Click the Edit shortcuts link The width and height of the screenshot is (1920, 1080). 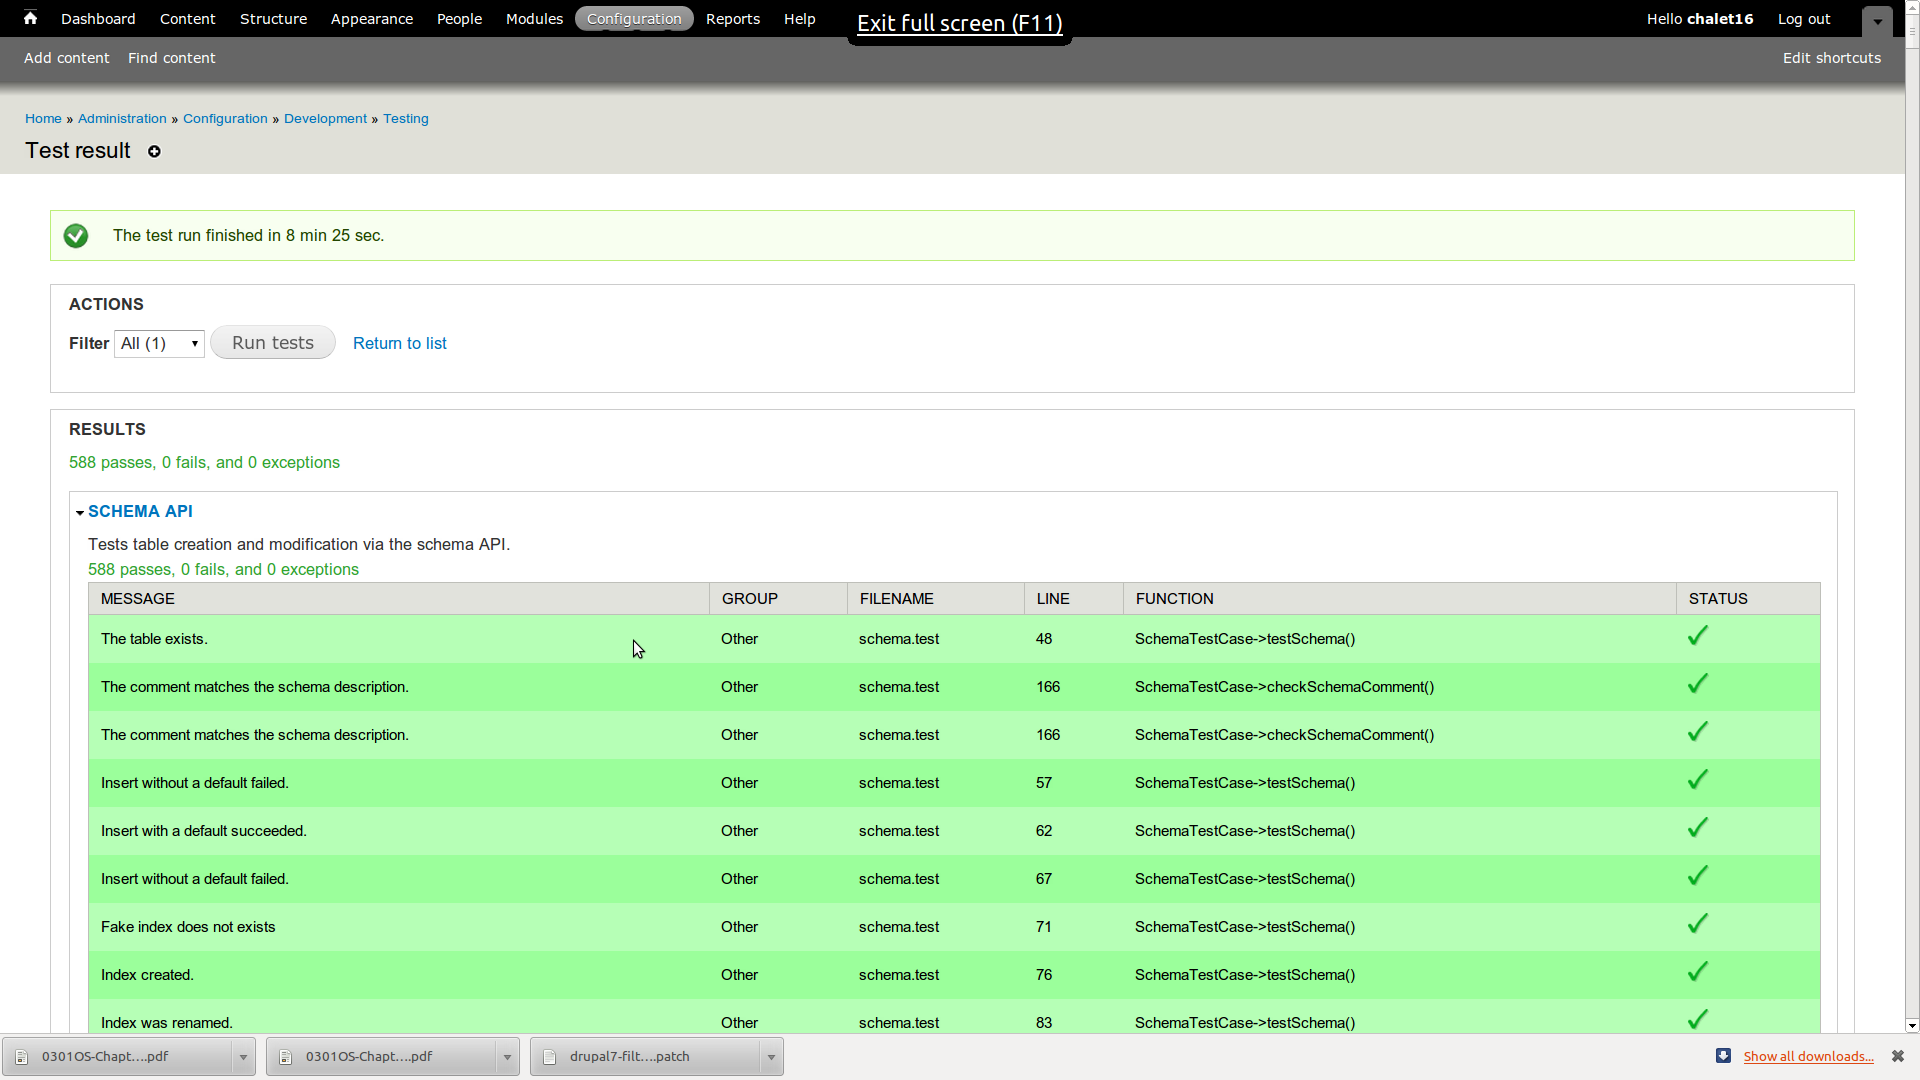coord(1831,58)
